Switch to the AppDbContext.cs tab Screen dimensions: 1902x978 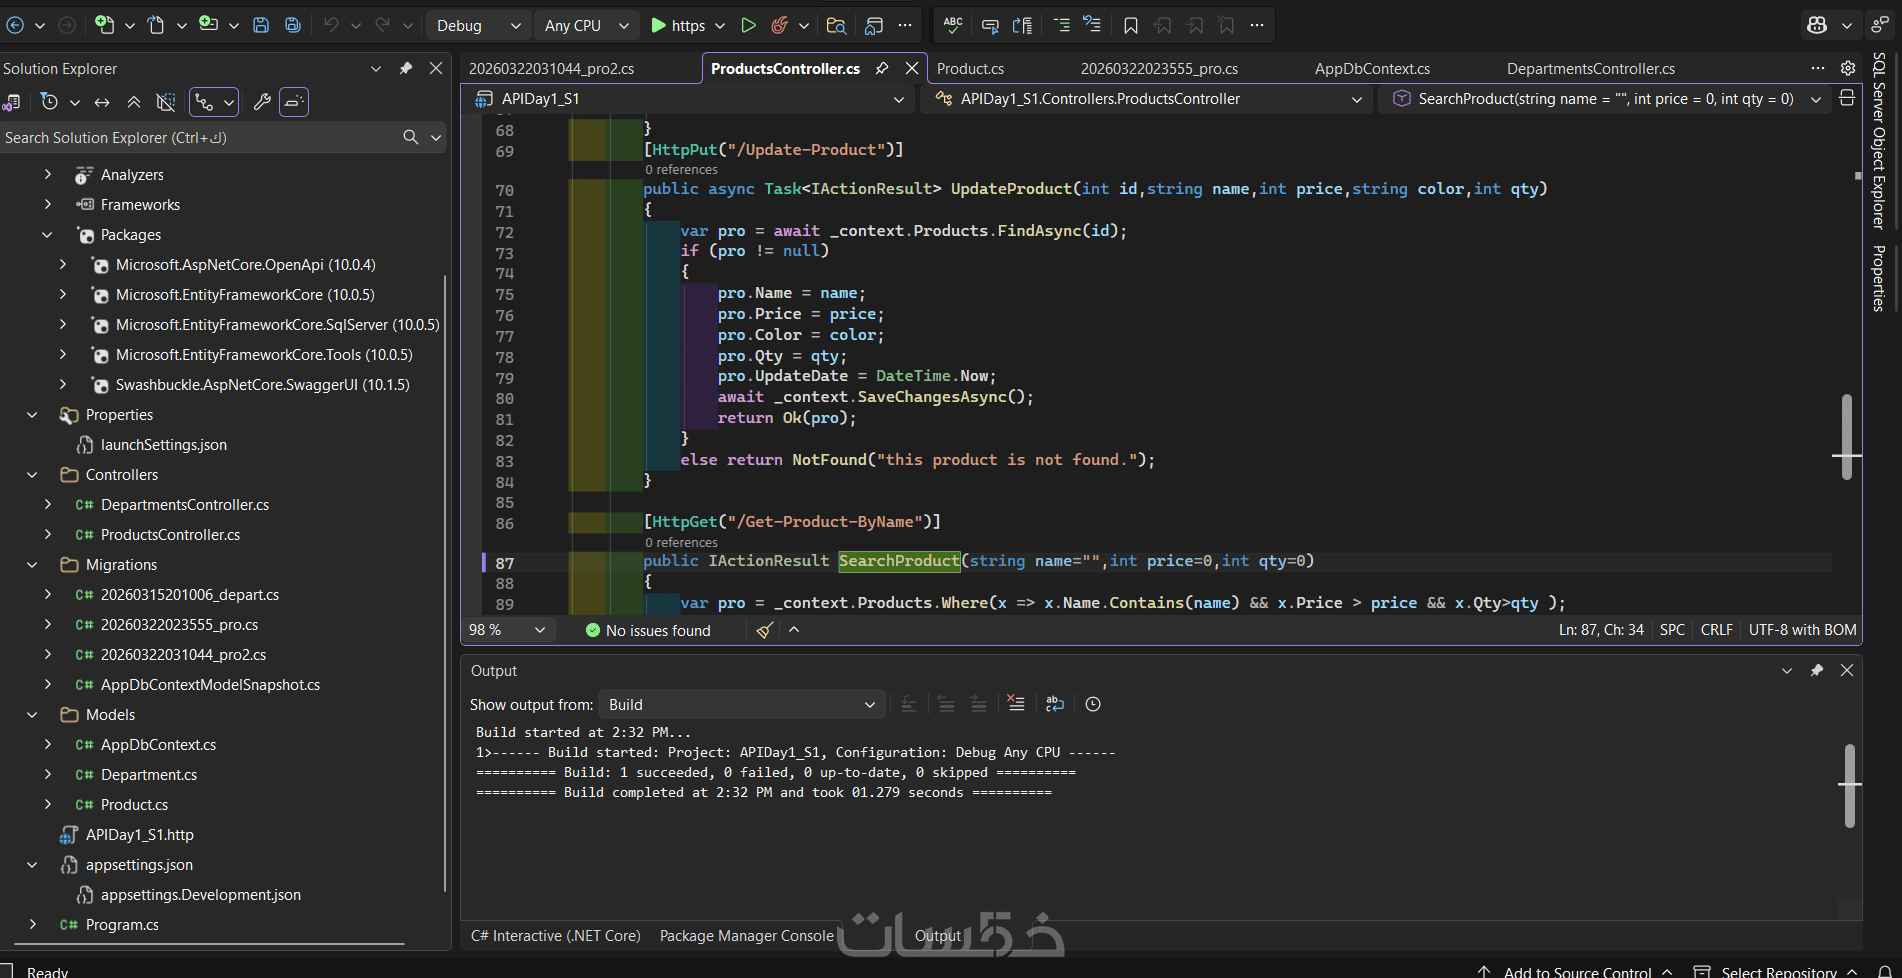pyautogui.click(x=1372, y=69)
